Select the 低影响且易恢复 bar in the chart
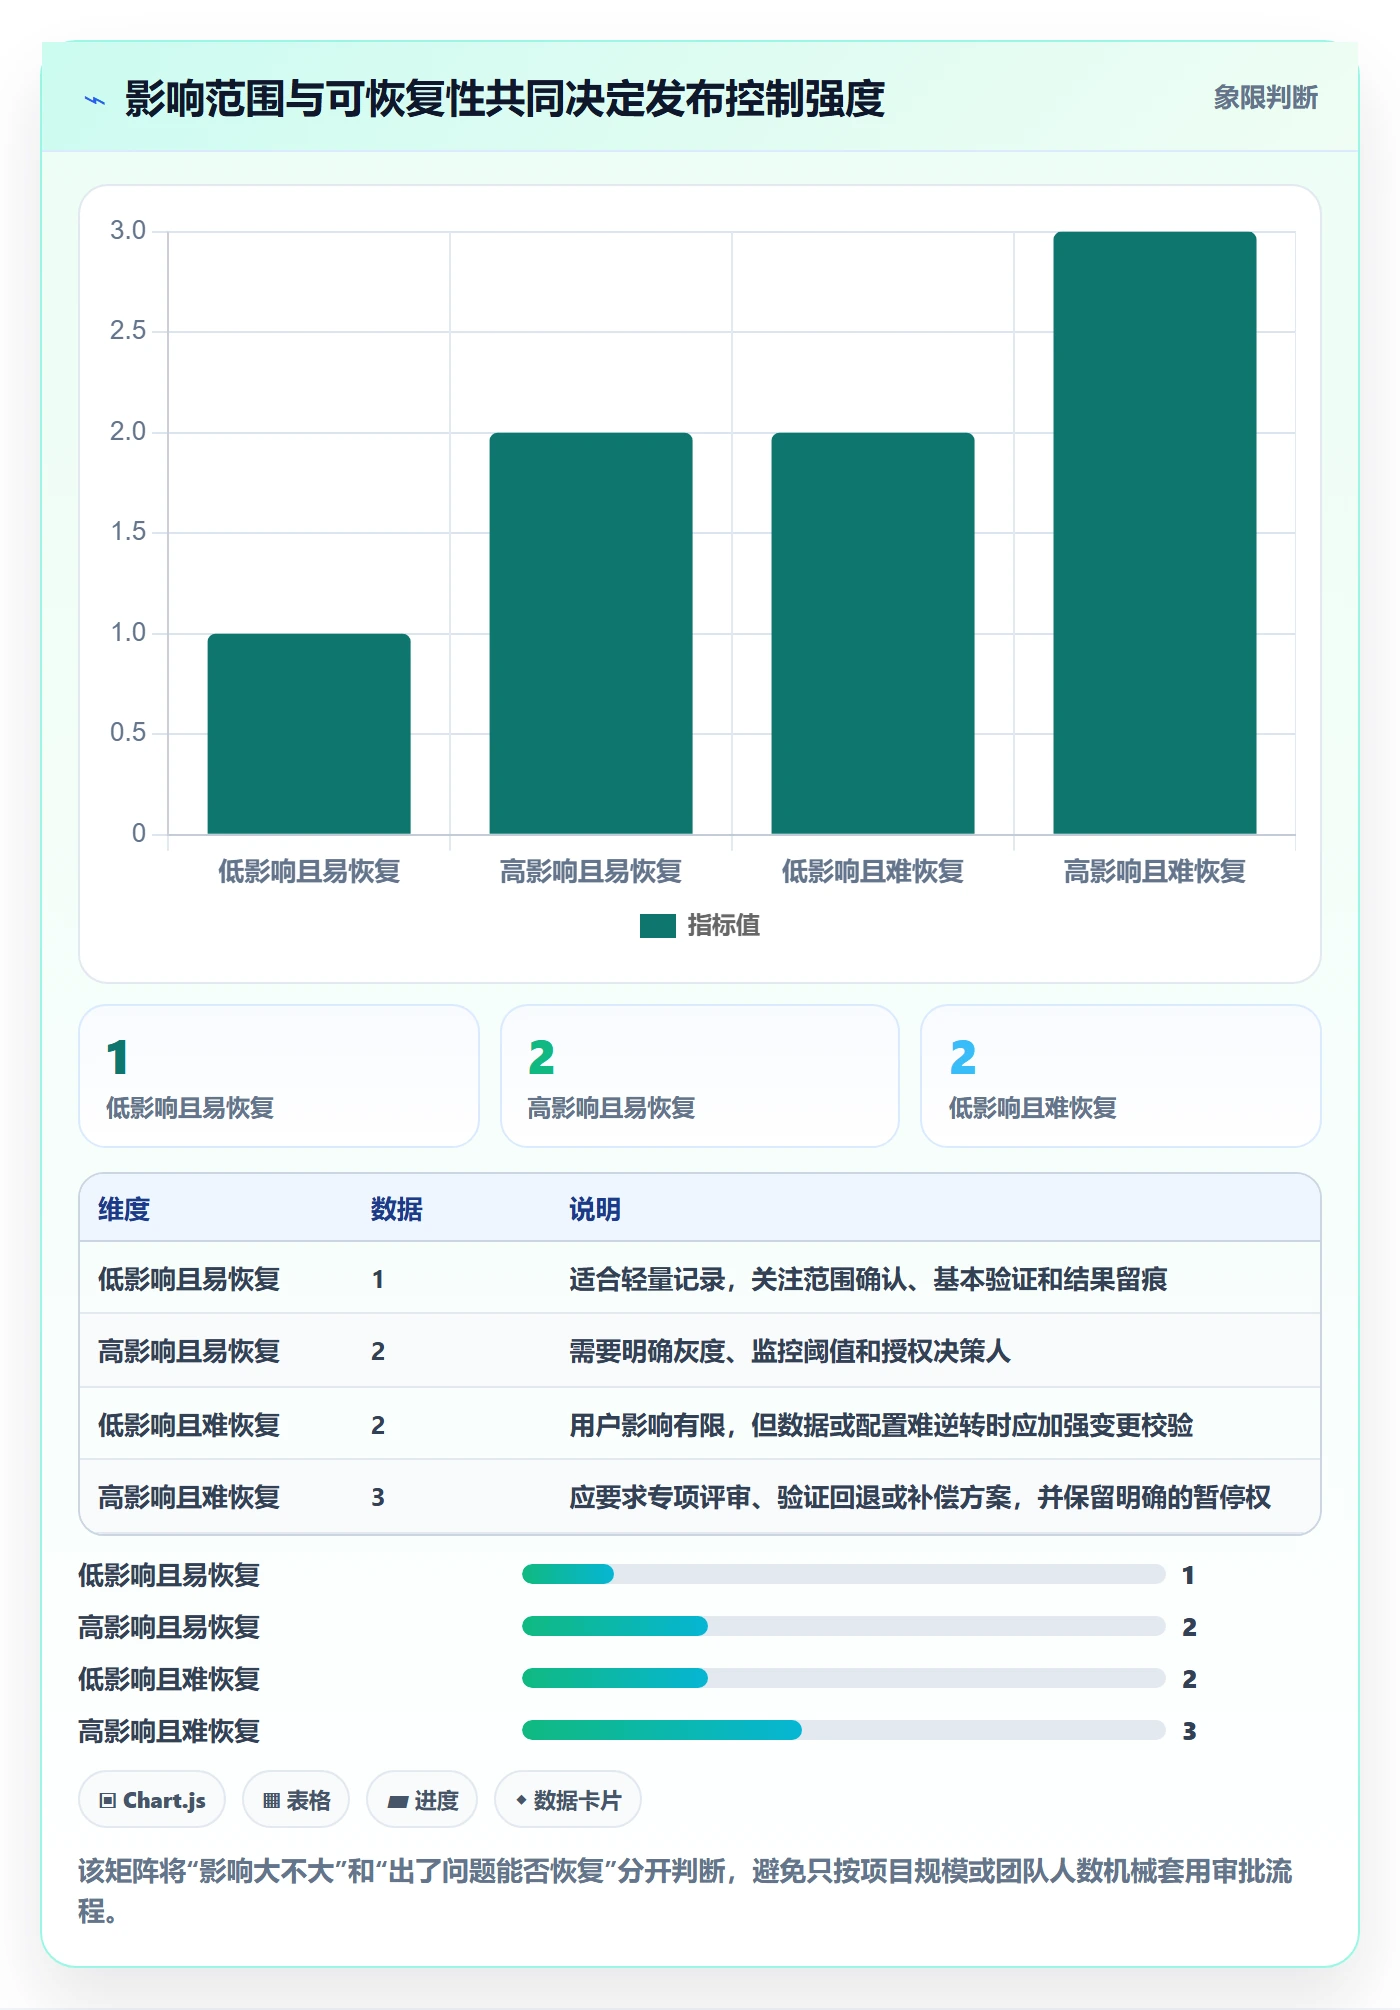 coord(309,734)
